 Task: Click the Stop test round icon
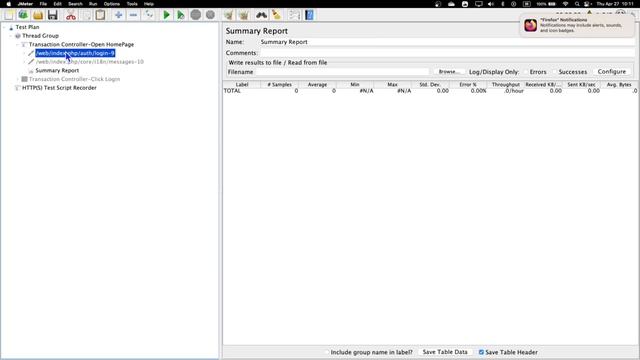(x=196, y=15)
